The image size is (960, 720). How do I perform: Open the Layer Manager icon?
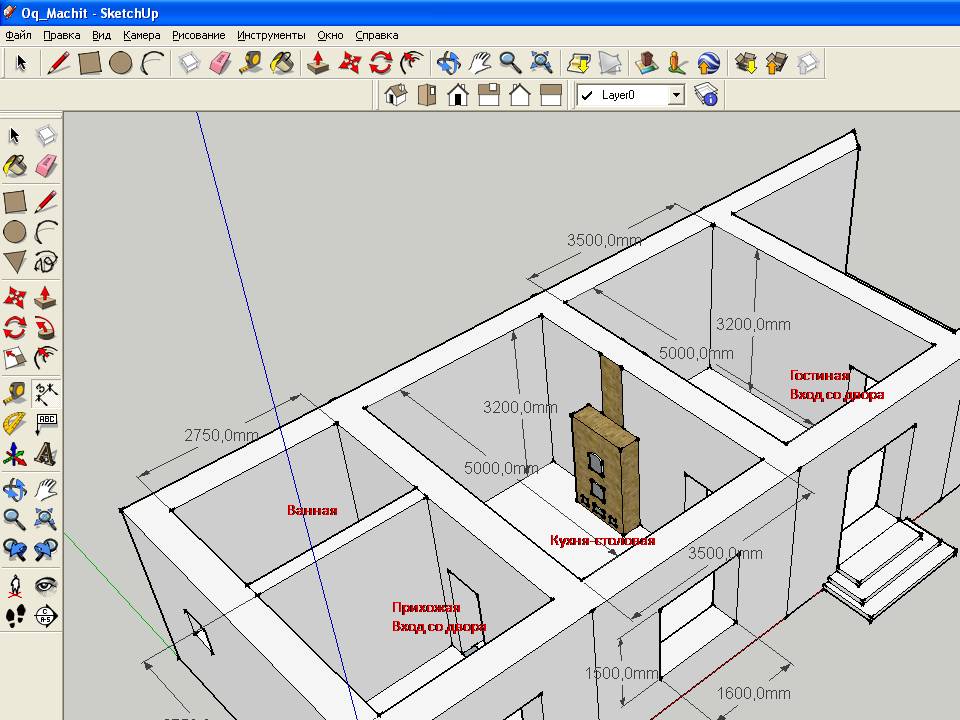pos(707,95)
